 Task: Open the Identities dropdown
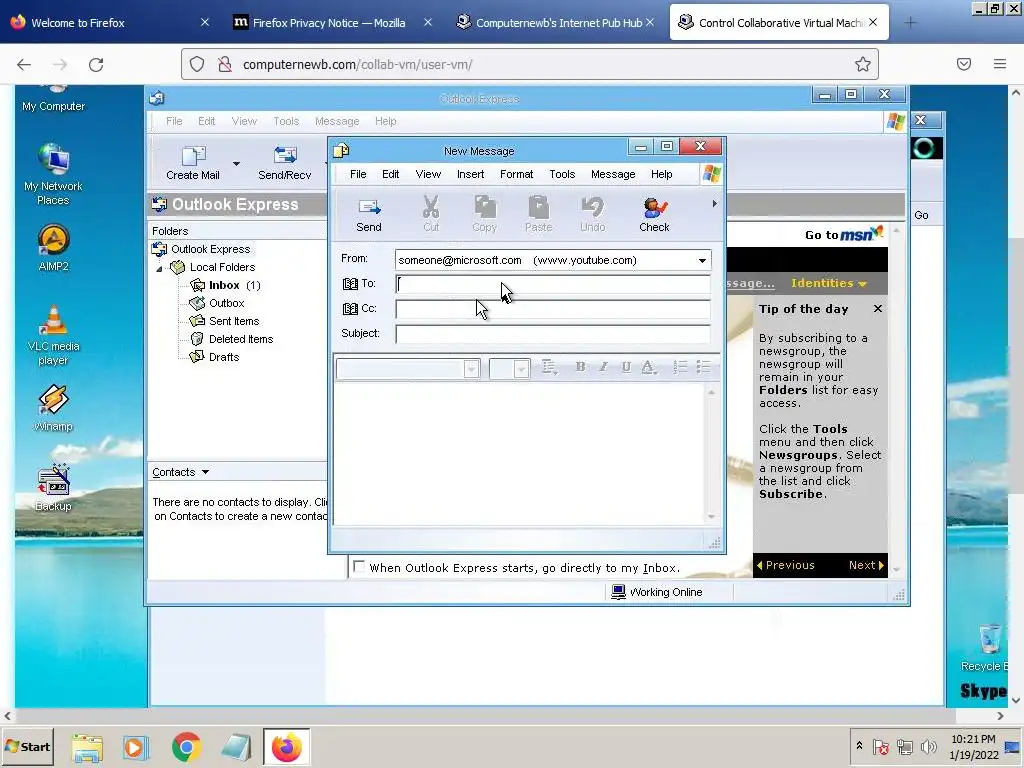point(829,283)
